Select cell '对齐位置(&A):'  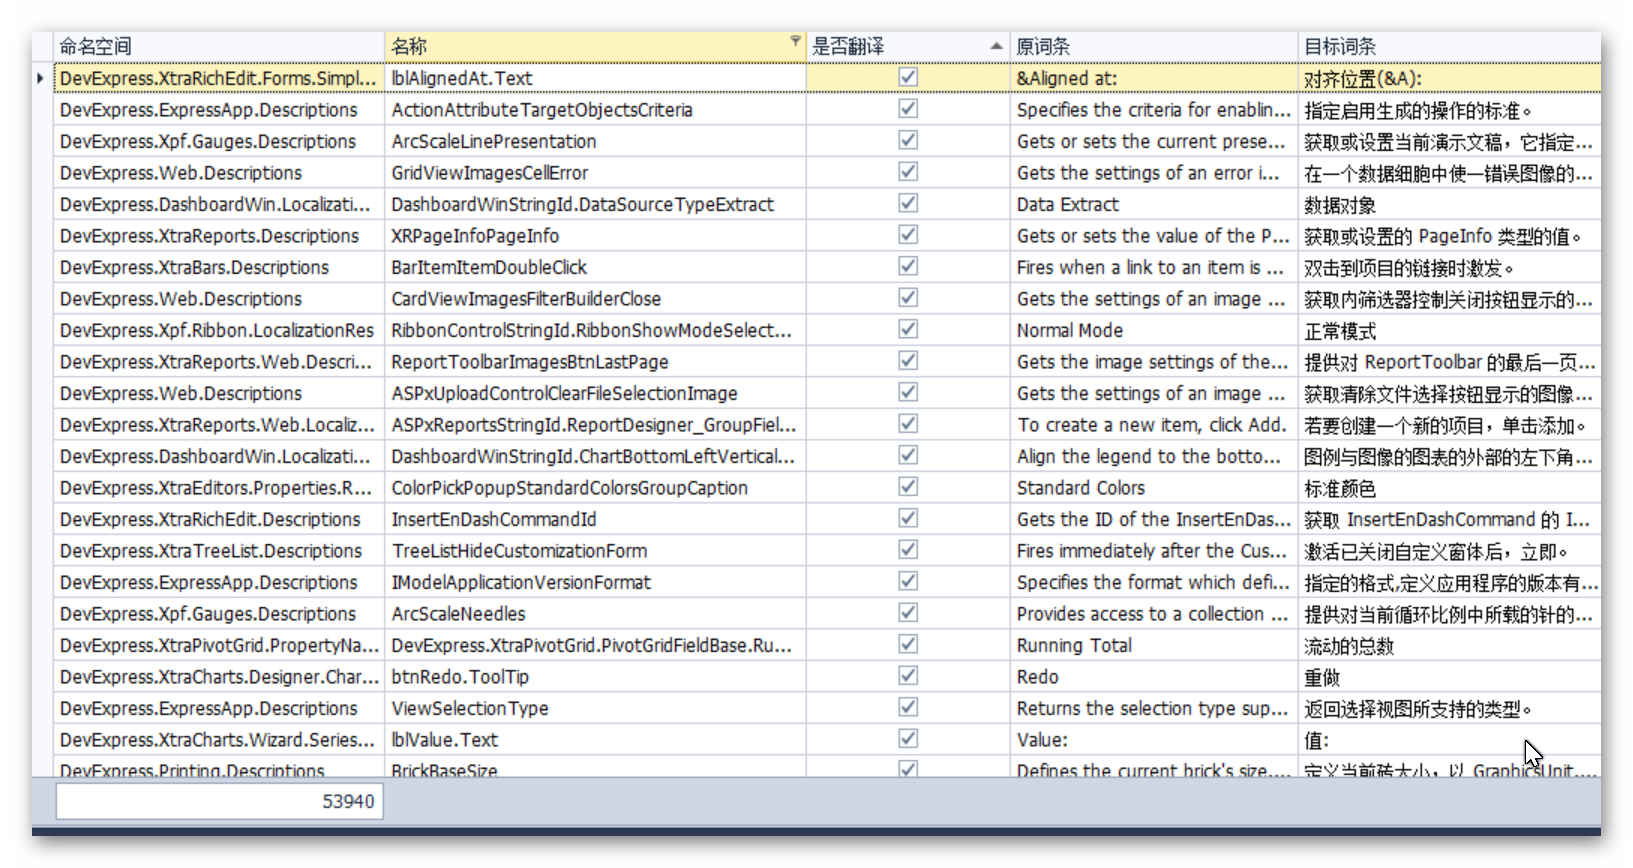point(1449,78)
